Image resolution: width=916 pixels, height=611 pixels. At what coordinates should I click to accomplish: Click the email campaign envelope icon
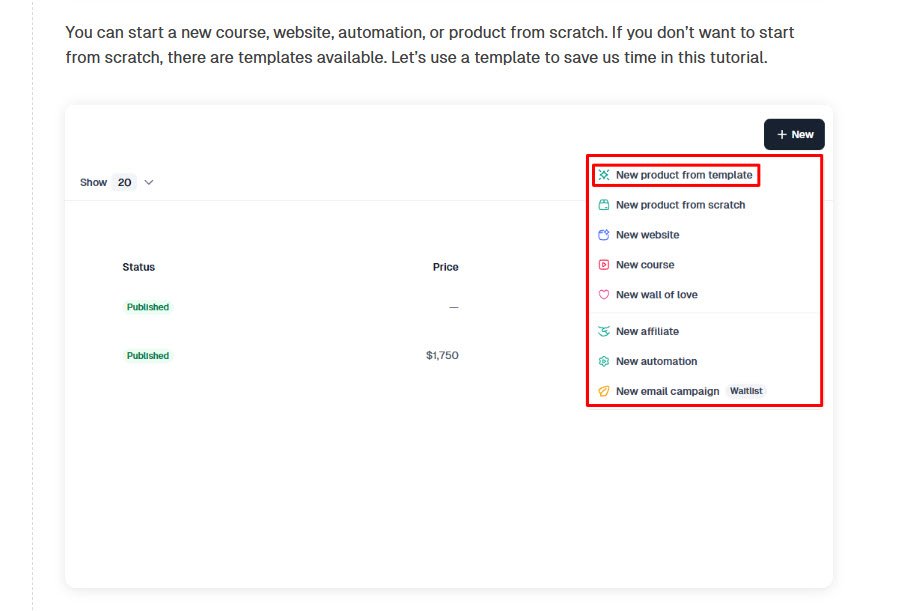click(602, 391)
